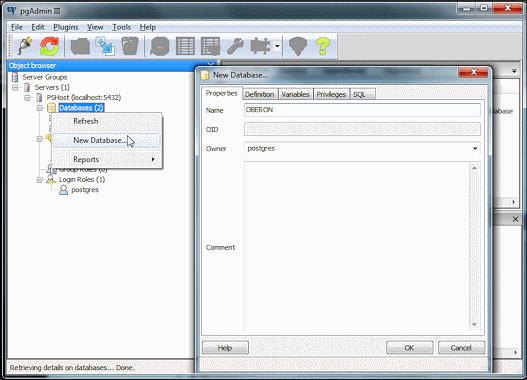This screenshot has width=527, height=380.
Task: Click the New Database dialog title icon
Action: pyautogui.click(x=204, y=75)
